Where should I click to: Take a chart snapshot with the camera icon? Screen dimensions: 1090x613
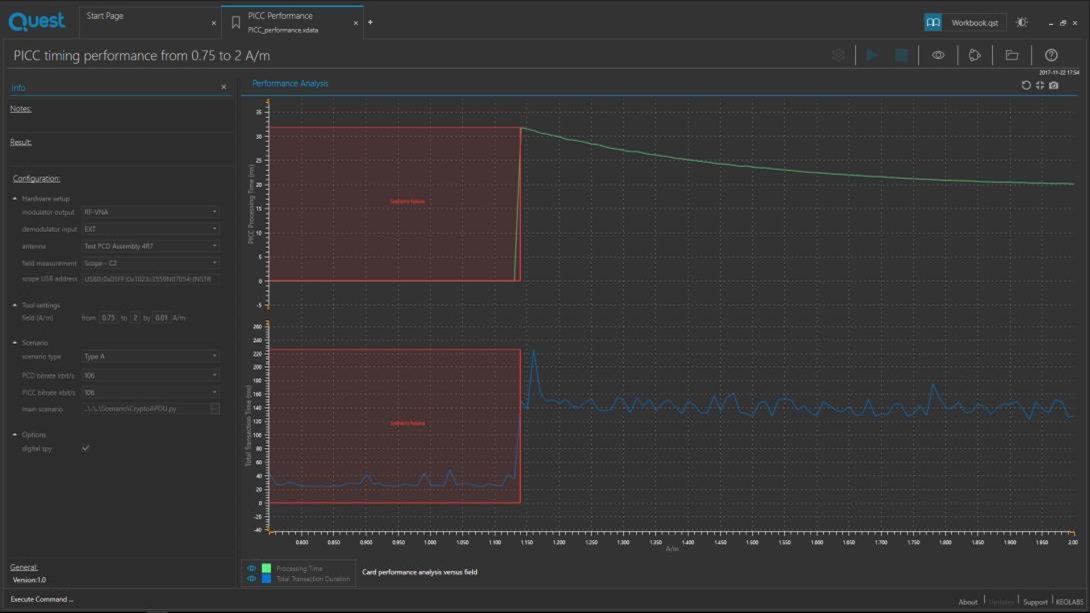[x=1054, y=85]
